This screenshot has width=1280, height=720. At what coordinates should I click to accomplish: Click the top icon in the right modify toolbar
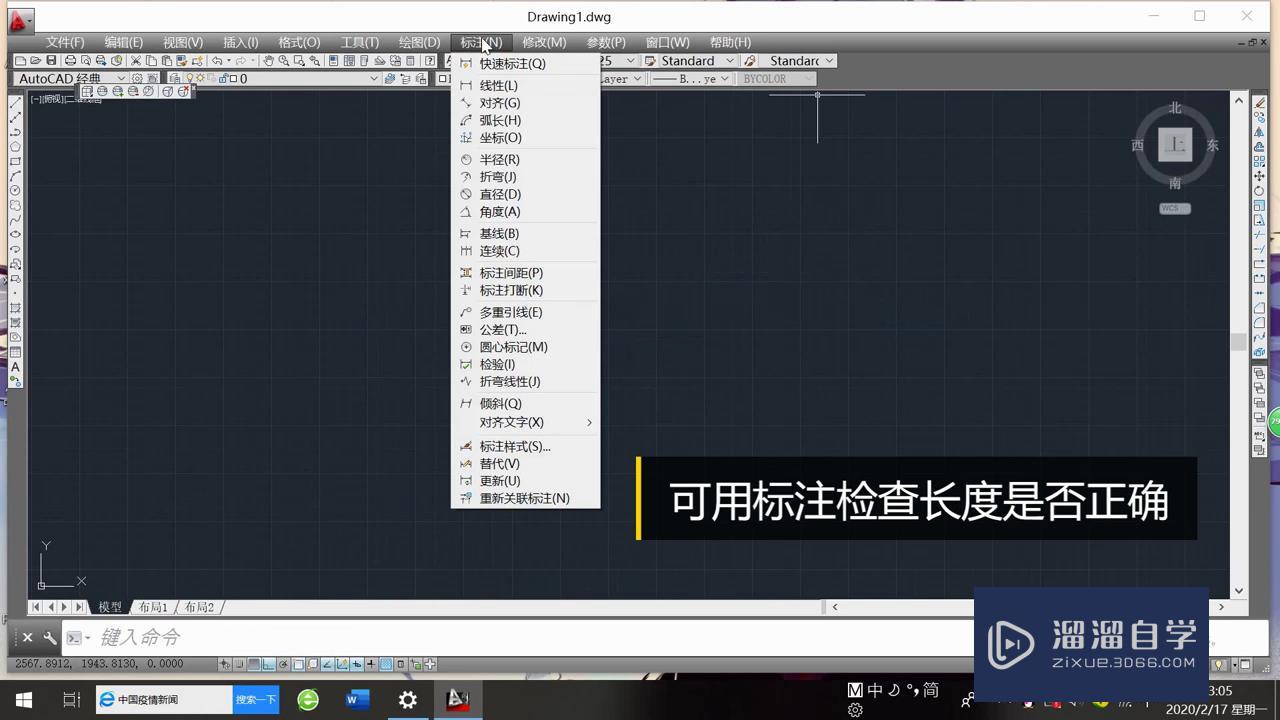[1260, 103]
